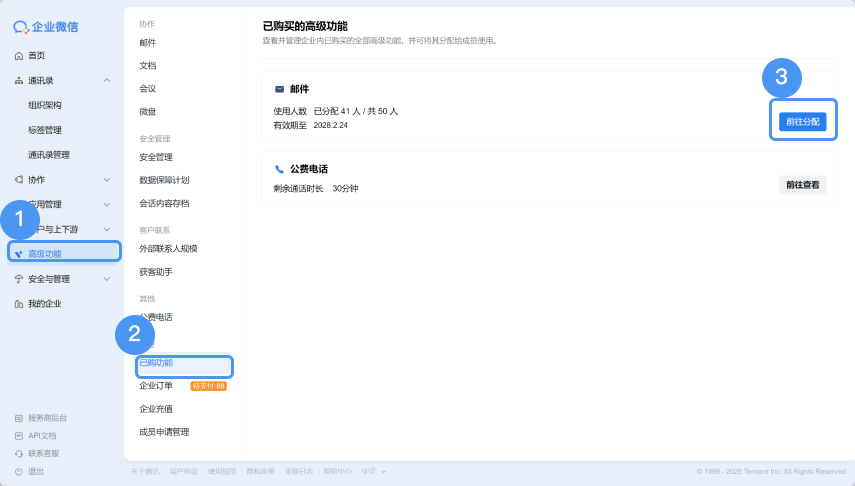This screenshot has height=486, width=855.
Task: Open the API文档 link
Action: (42, 436)
